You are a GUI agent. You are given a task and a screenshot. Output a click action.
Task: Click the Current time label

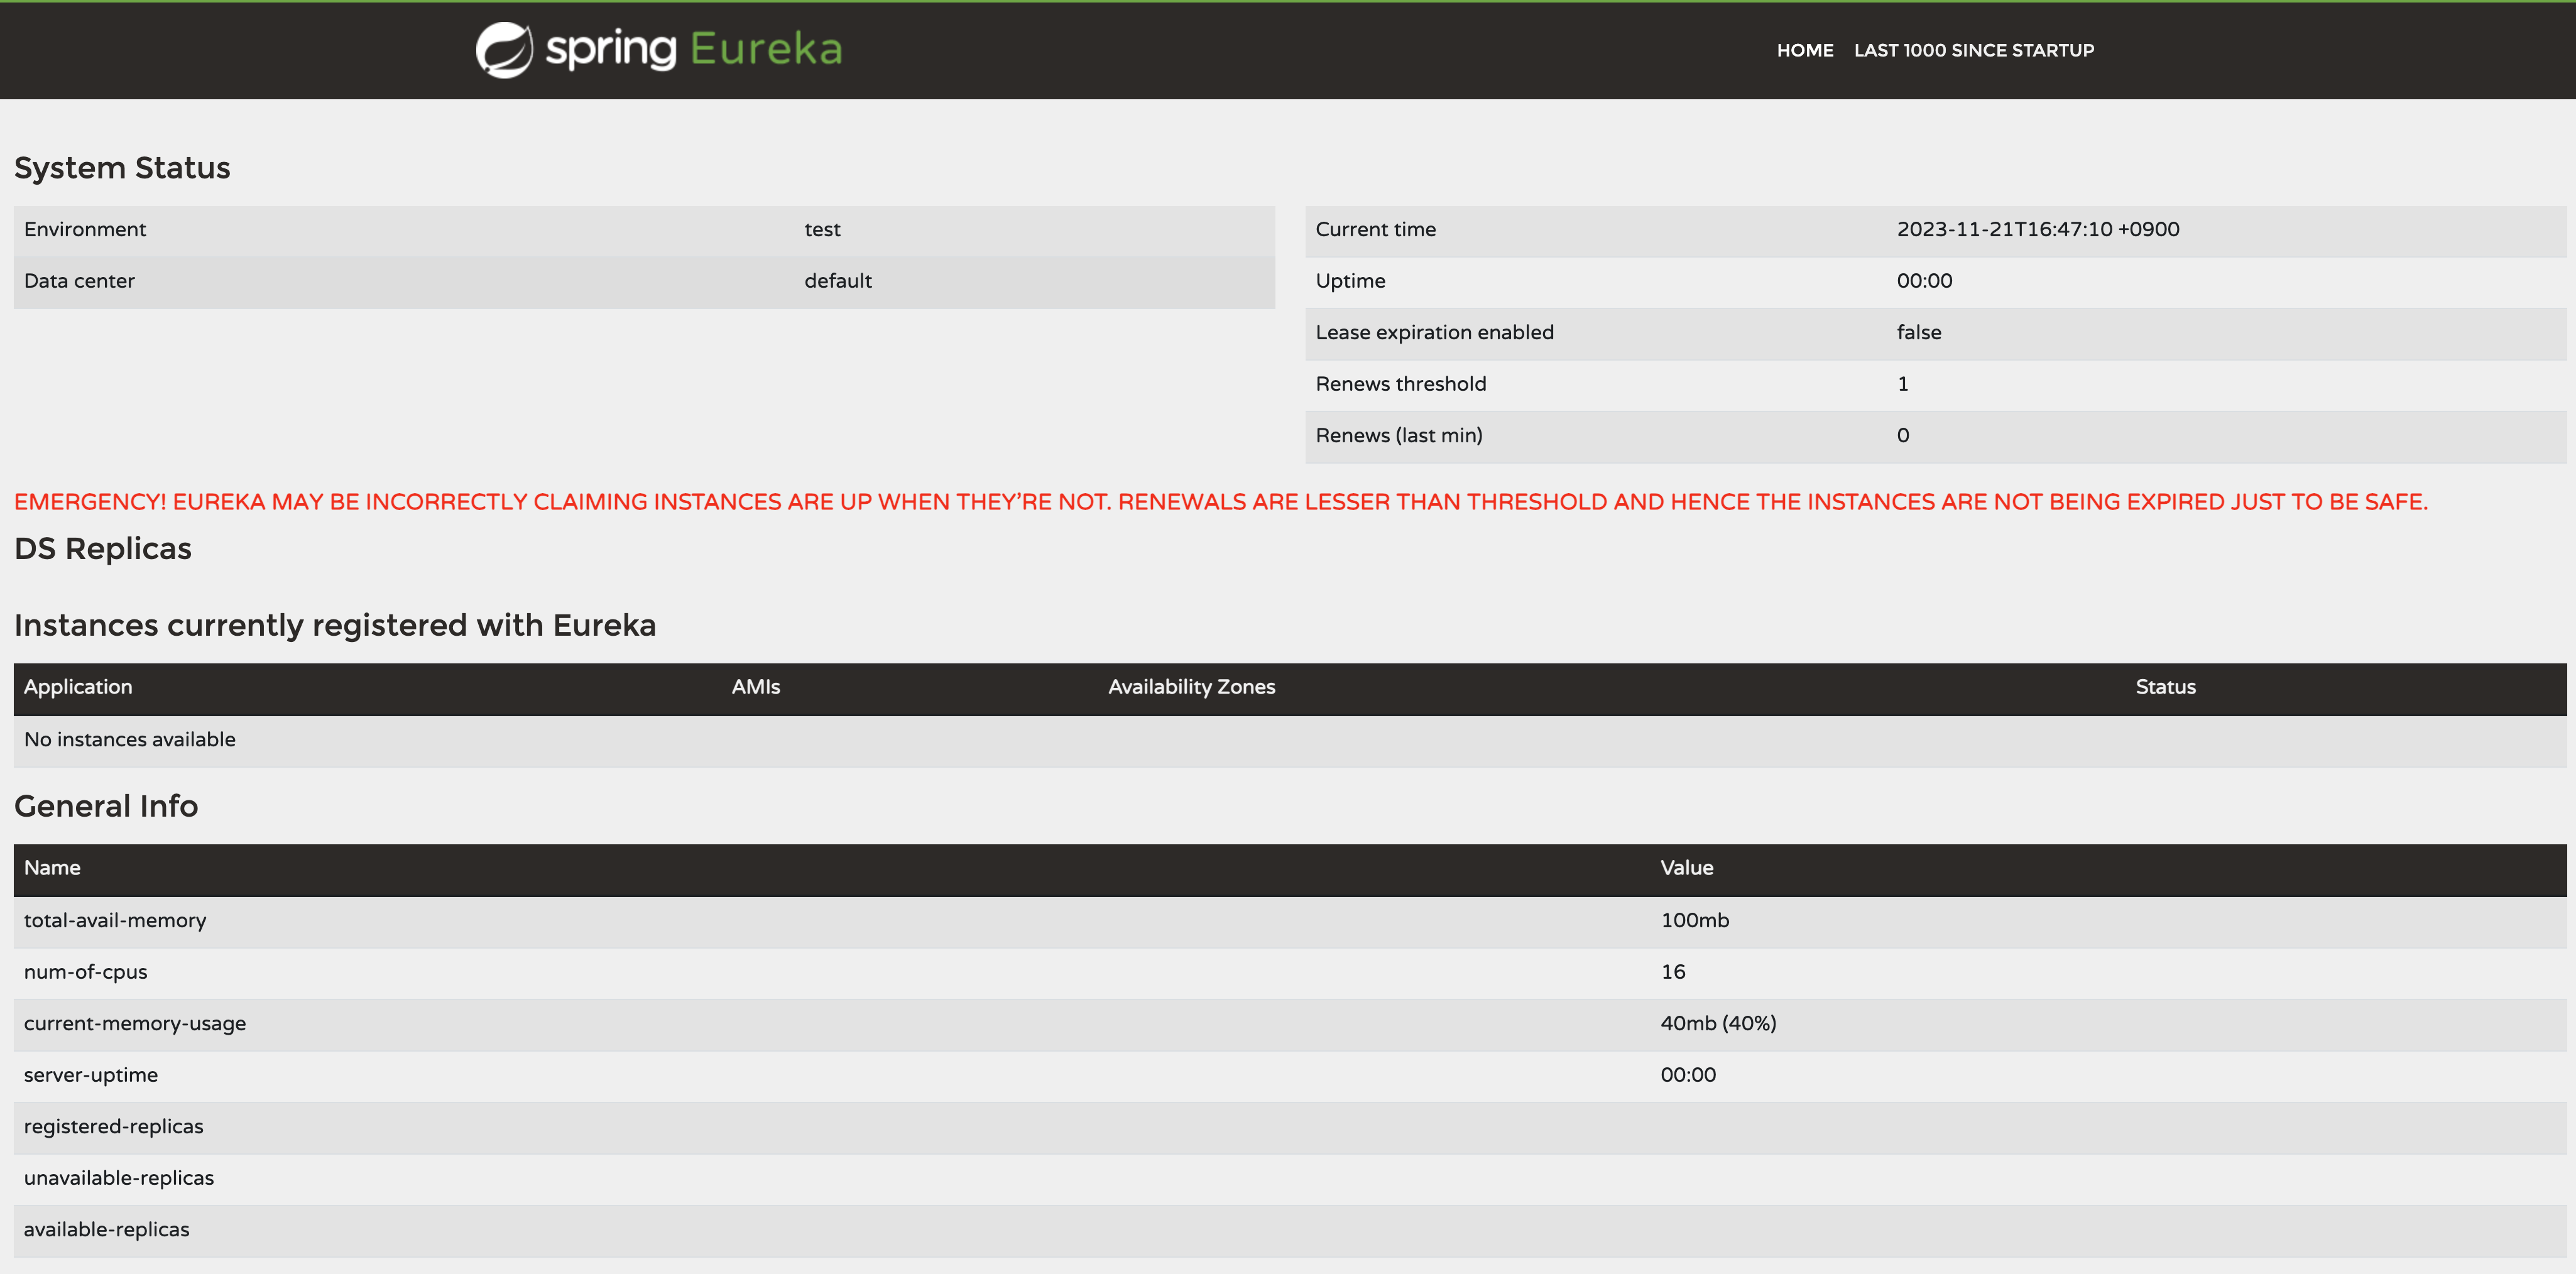1375,229
